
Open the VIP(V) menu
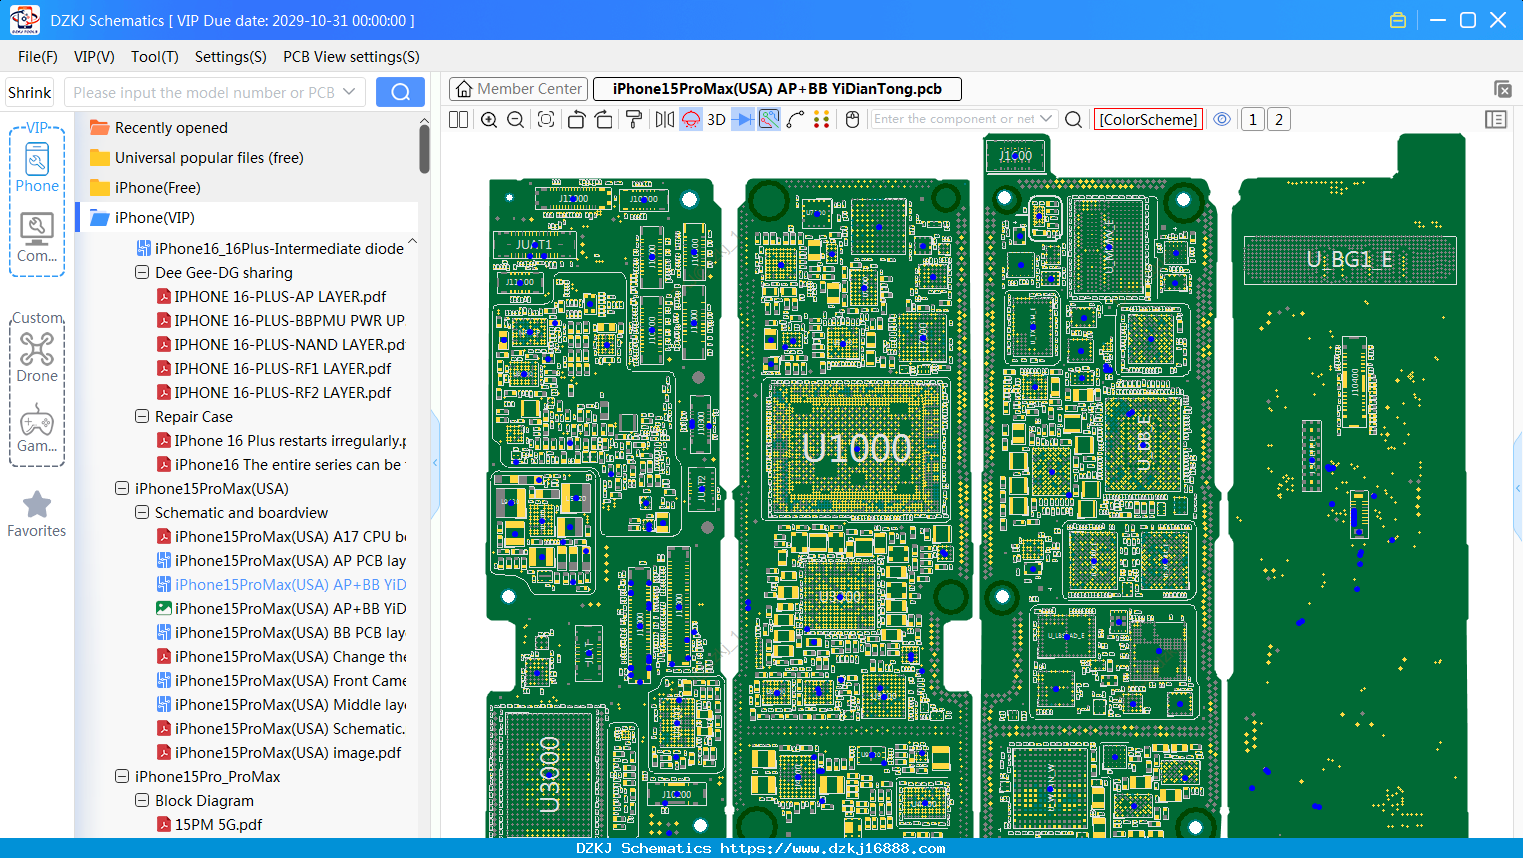[94, 57]
